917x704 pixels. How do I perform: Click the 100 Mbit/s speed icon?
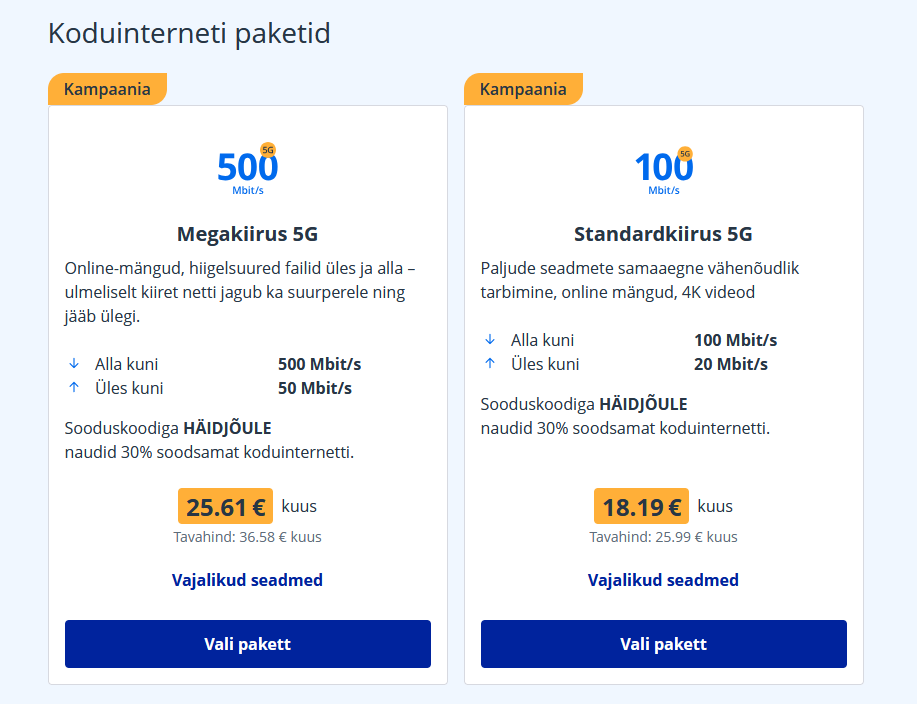[663, 169]
